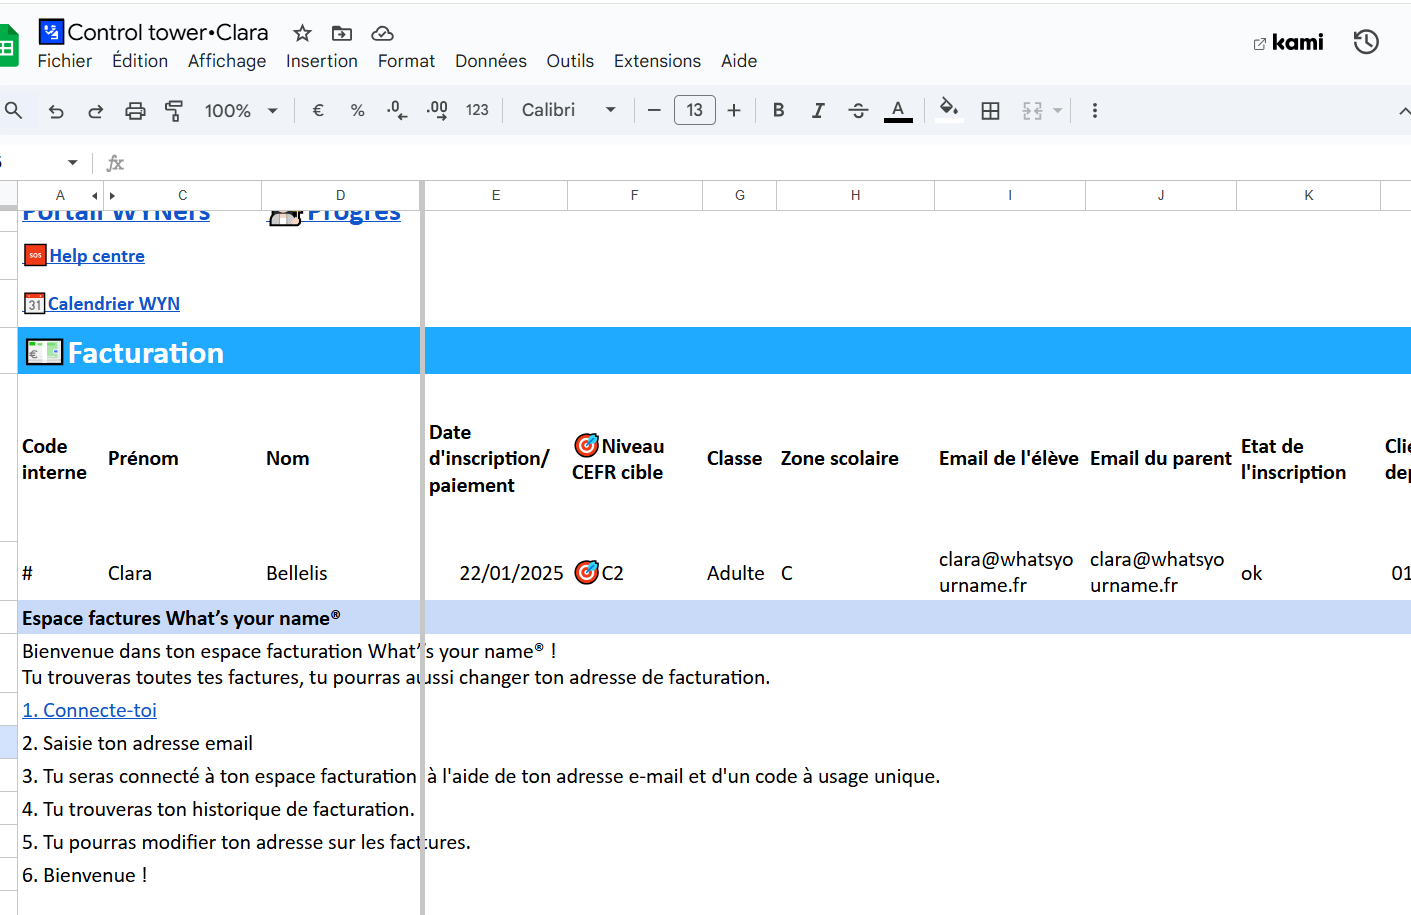This screenshot has width=1411, height=915.
Task: Click the merge cells icon
Action: (1032, 111)
